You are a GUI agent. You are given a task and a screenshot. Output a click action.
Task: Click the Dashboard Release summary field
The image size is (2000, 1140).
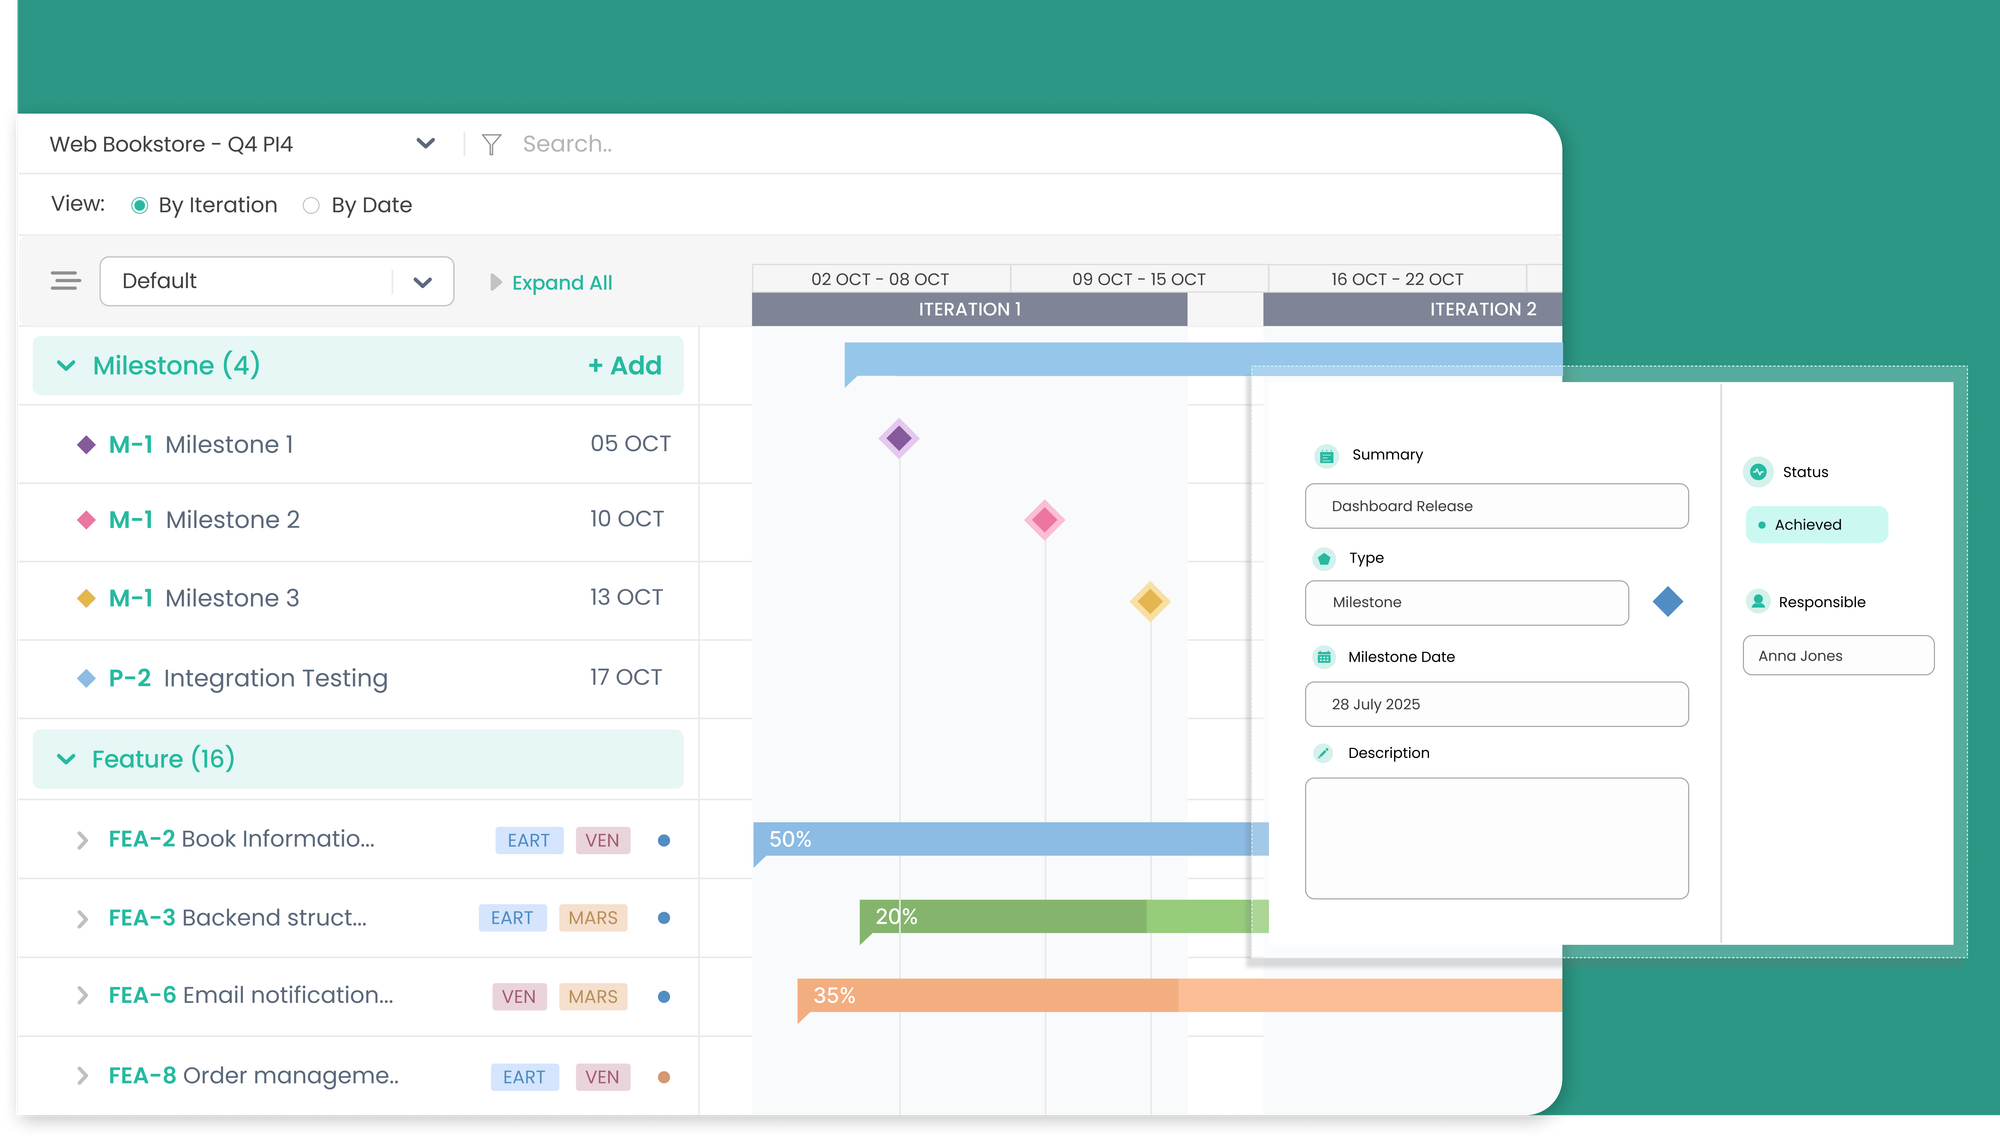[x=1496, y=506]
